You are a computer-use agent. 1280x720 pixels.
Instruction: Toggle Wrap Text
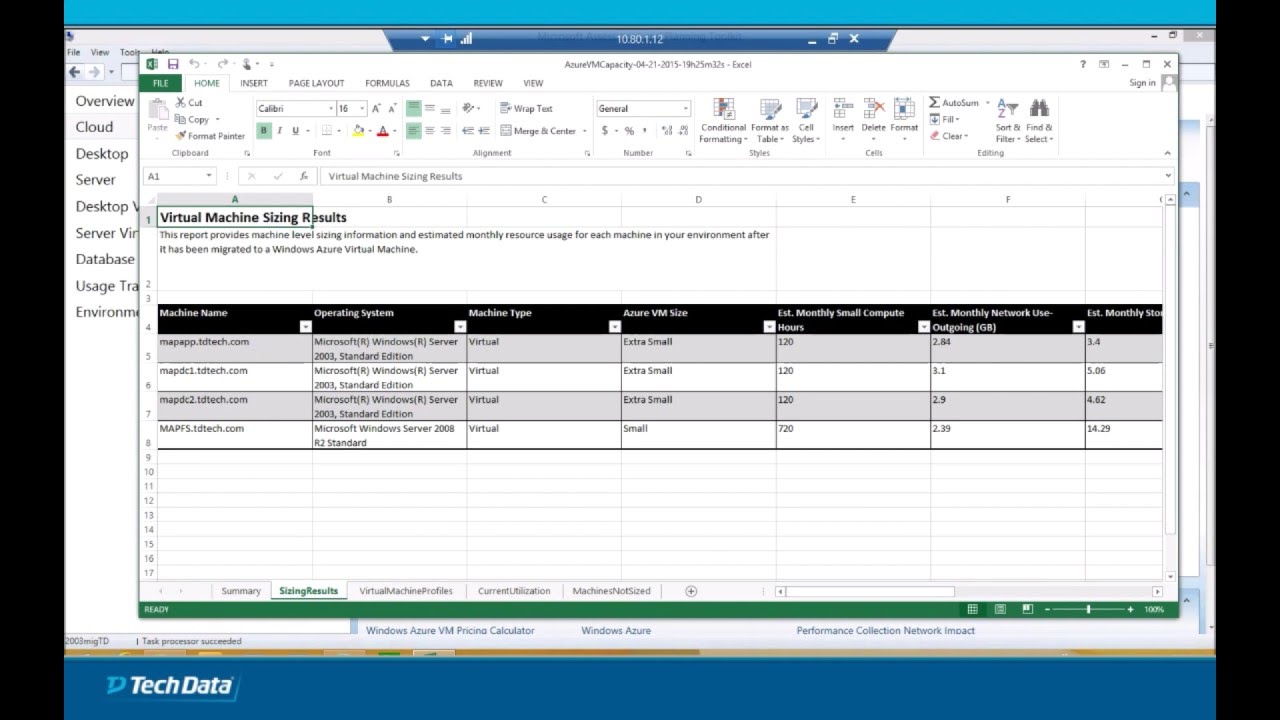(x=526, y=108)
